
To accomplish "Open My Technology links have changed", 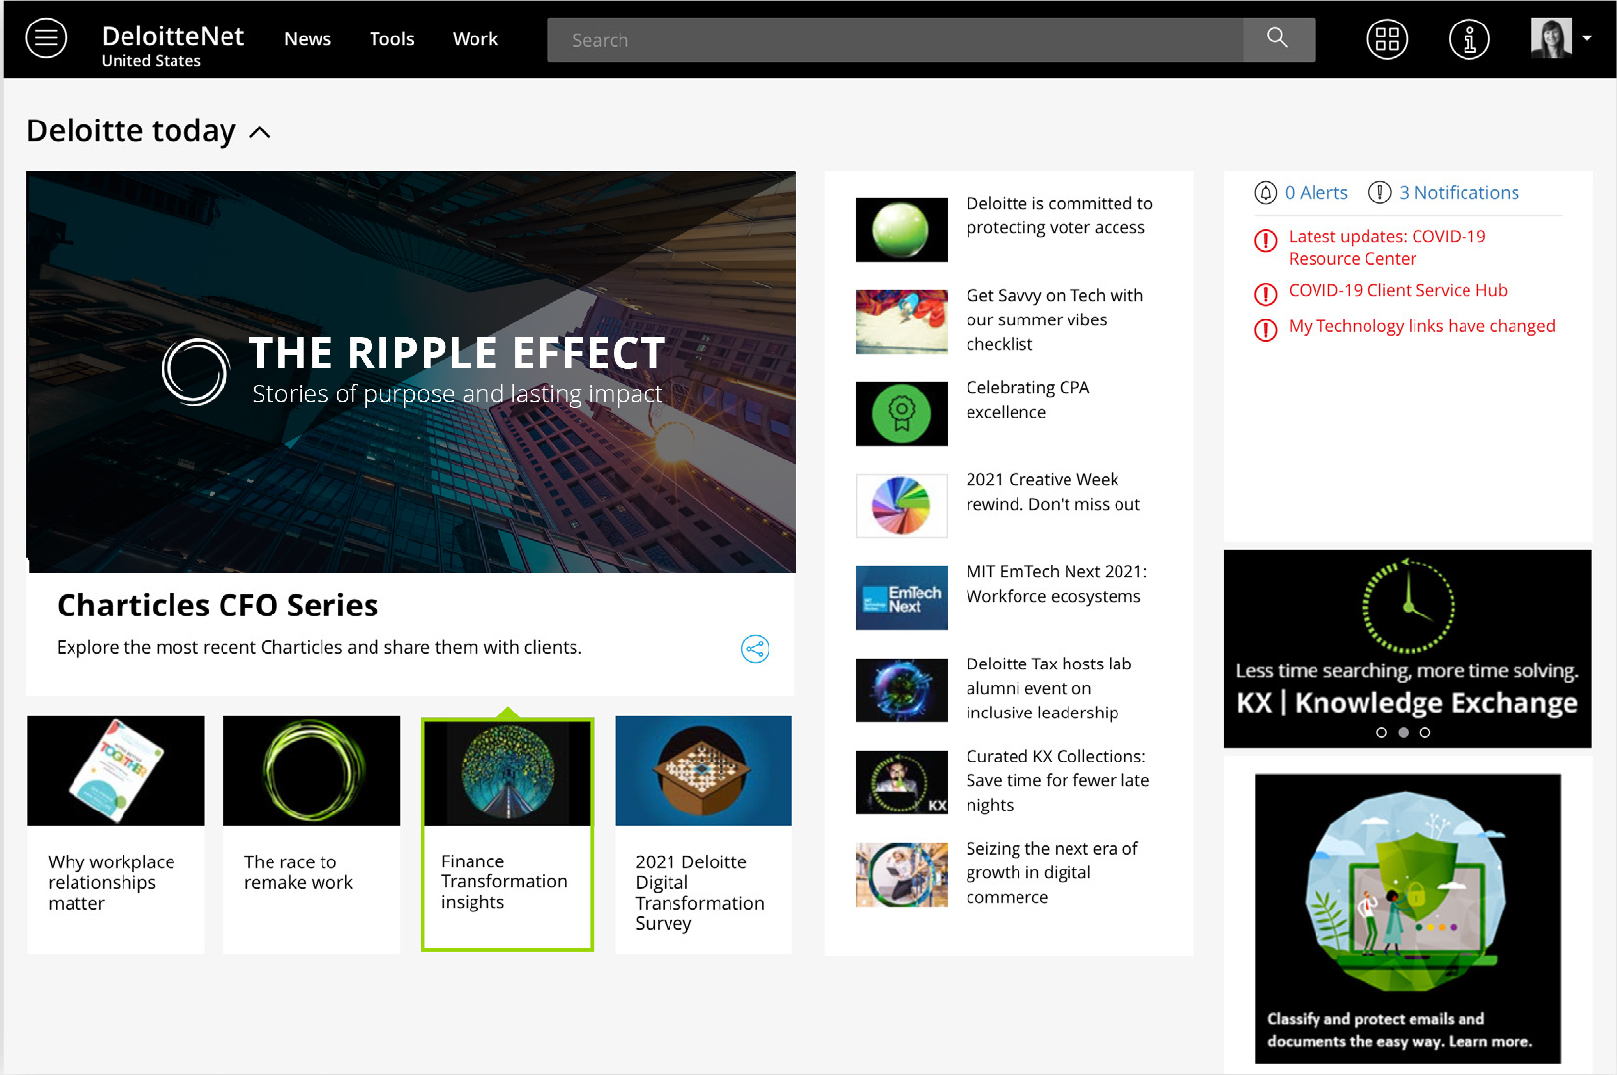I will pyautogui.click(x=1422, y=326).
